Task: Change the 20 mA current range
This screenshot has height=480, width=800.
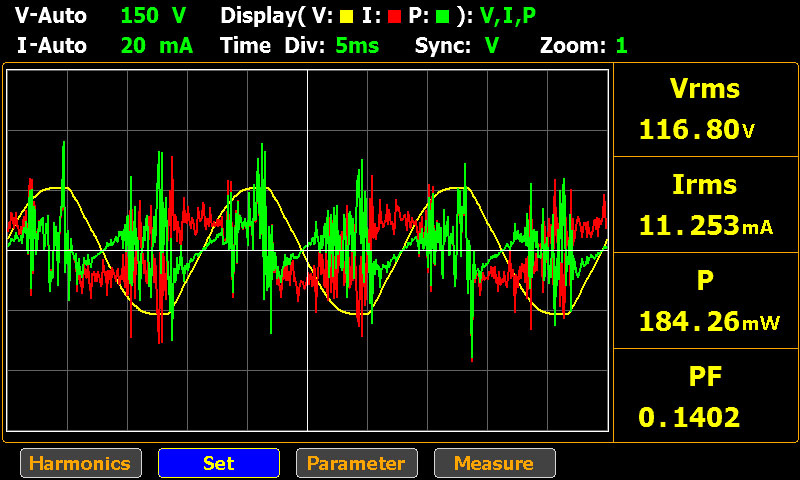Action: [x=157, y=45]
